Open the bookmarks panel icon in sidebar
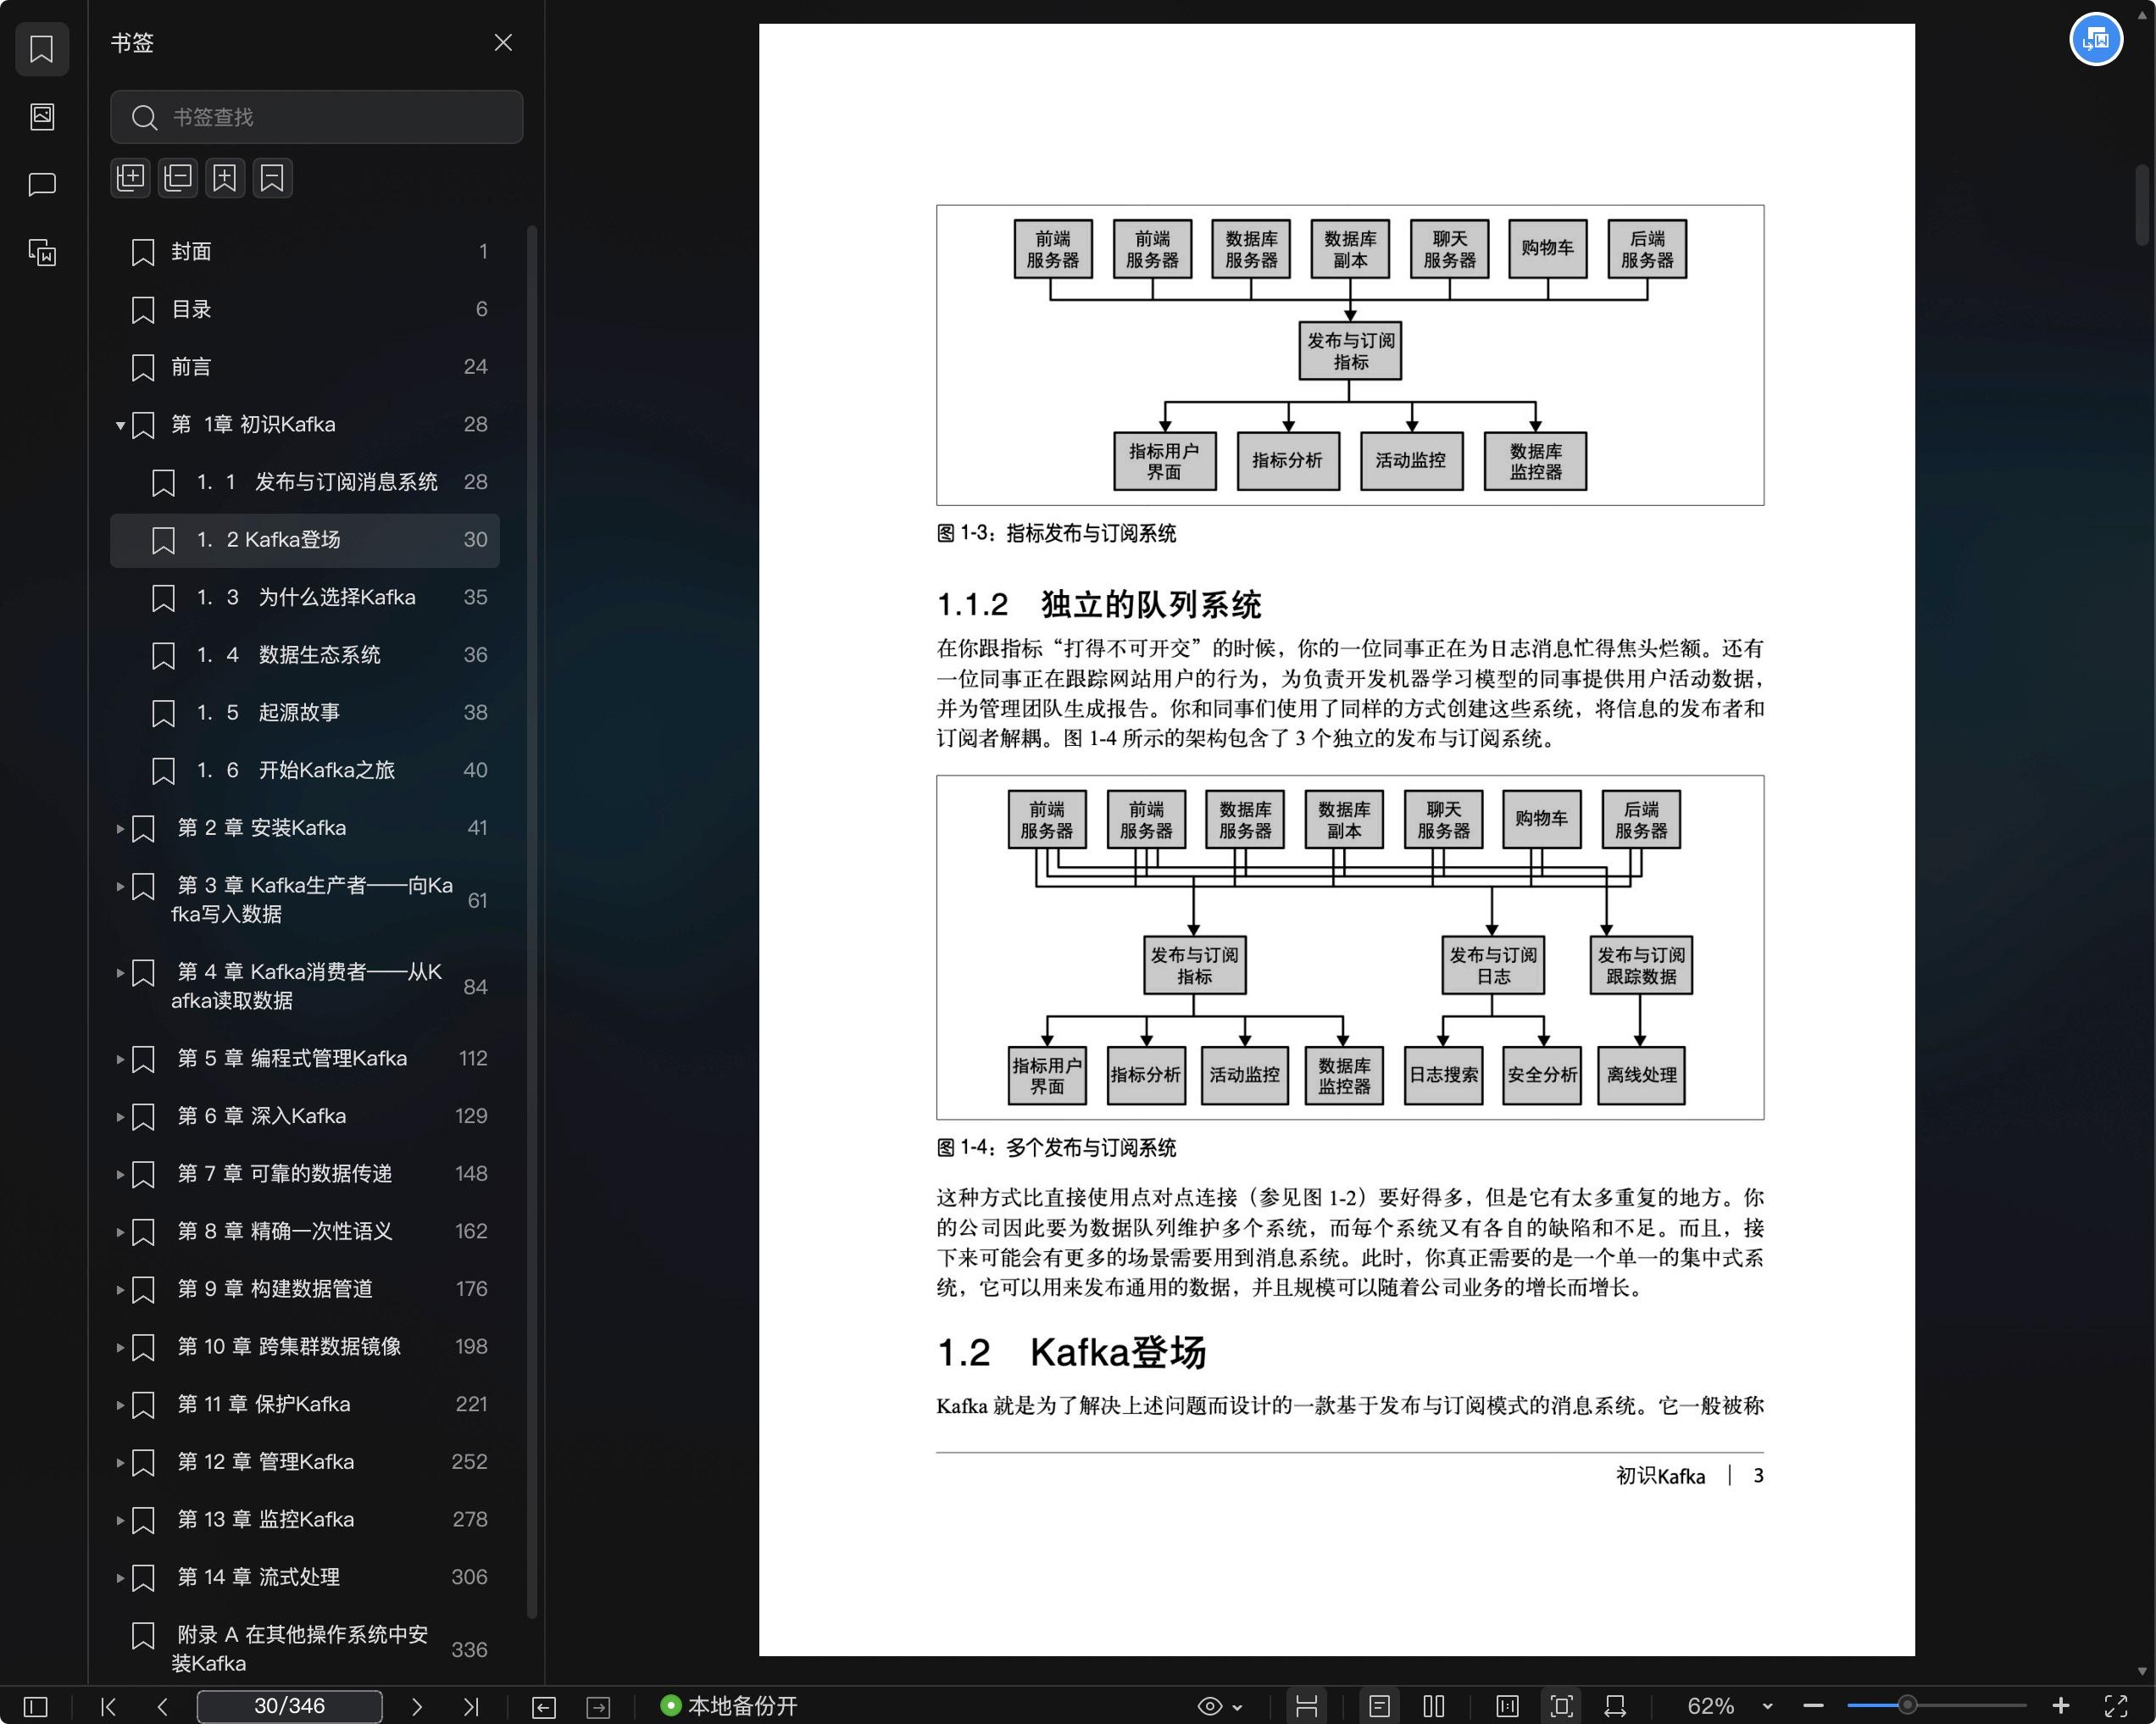Viewport: 2156px width, 1724px height. point(42,48)
